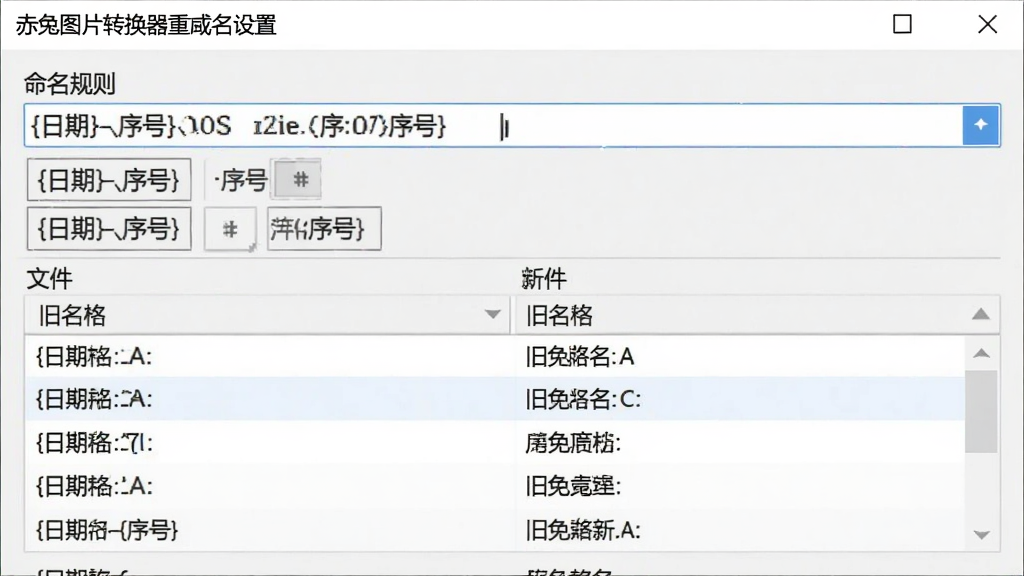This screenshot has width=1024, height=576.
Task: Click the second-row {日期}-序号} template button
Action: tap(109, 229)
